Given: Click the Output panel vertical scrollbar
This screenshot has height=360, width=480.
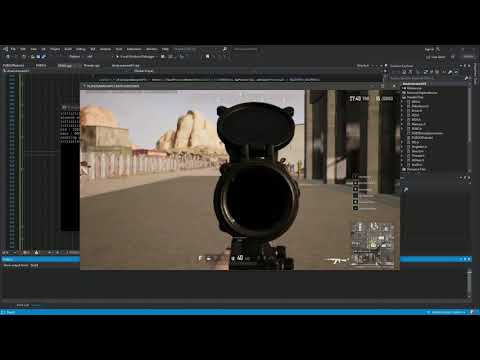Looking at the screenshot, I should 469,283.
